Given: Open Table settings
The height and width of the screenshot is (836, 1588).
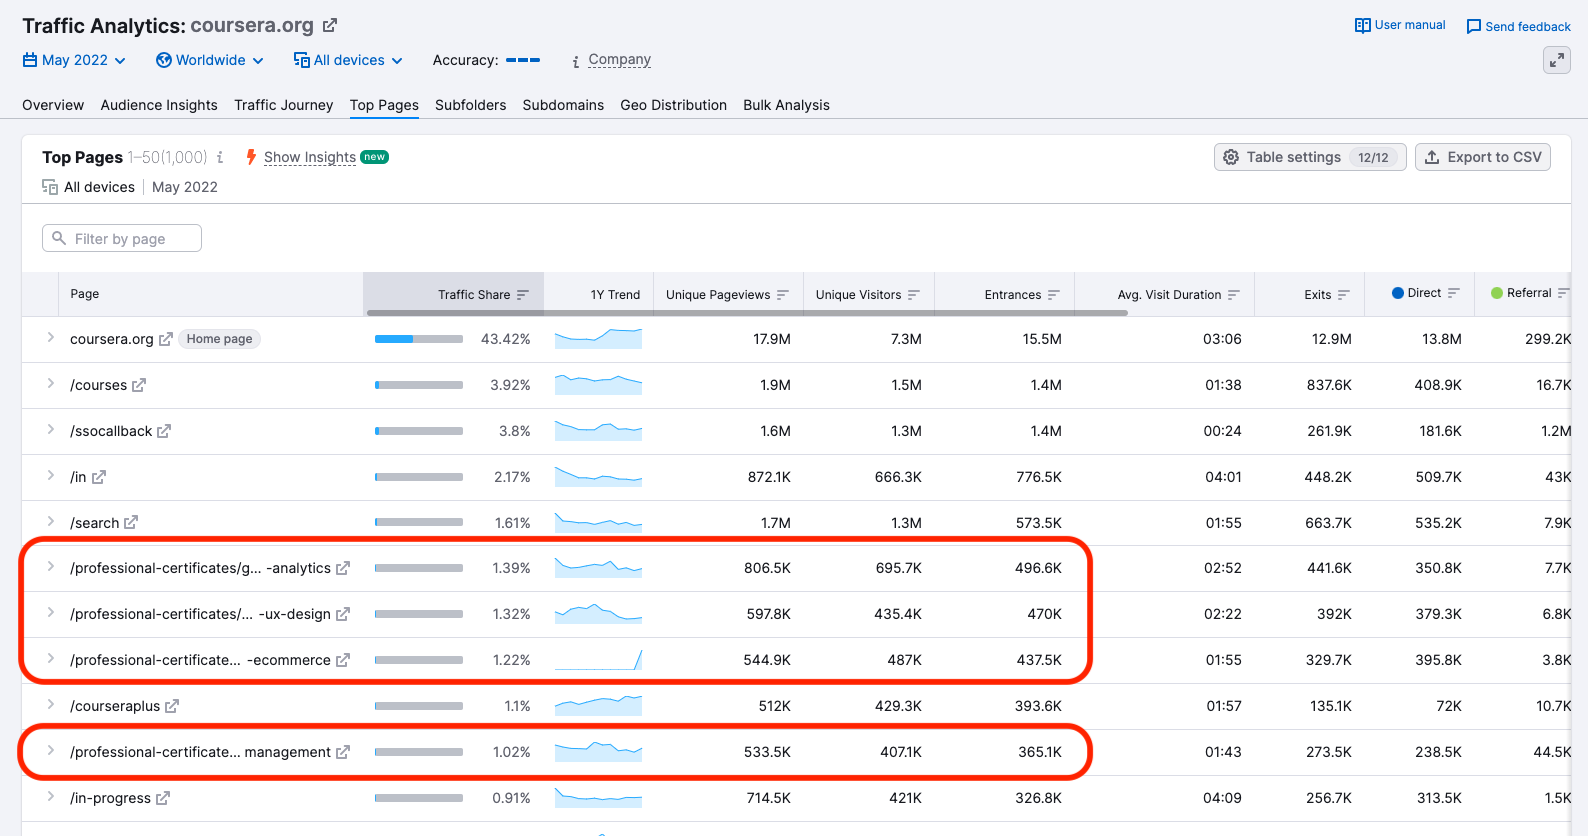Looking at the screenshot, I should click(x=1310, y=157).
